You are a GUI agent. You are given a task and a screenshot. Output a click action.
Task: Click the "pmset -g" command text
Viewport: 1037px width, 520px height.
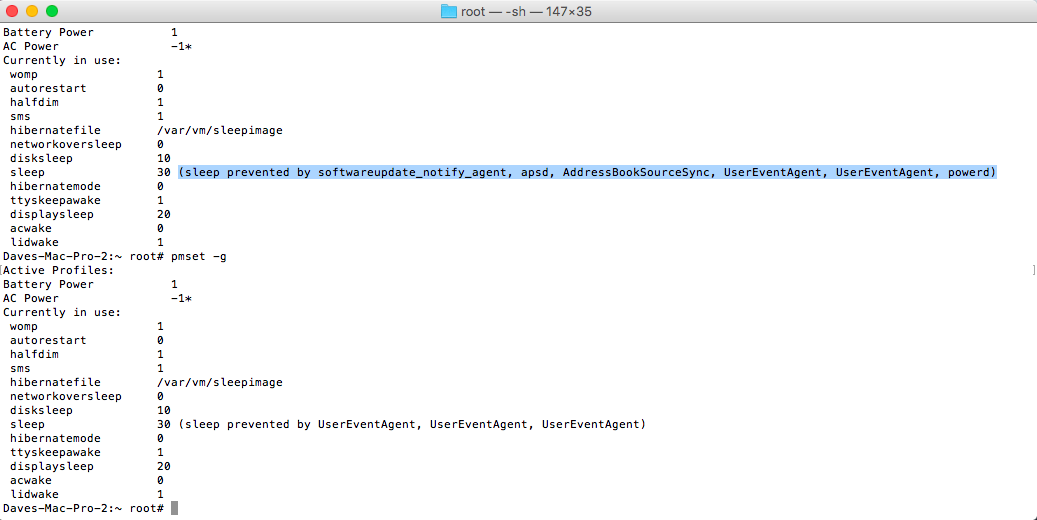pyautogui.click(x=199, y=256)
